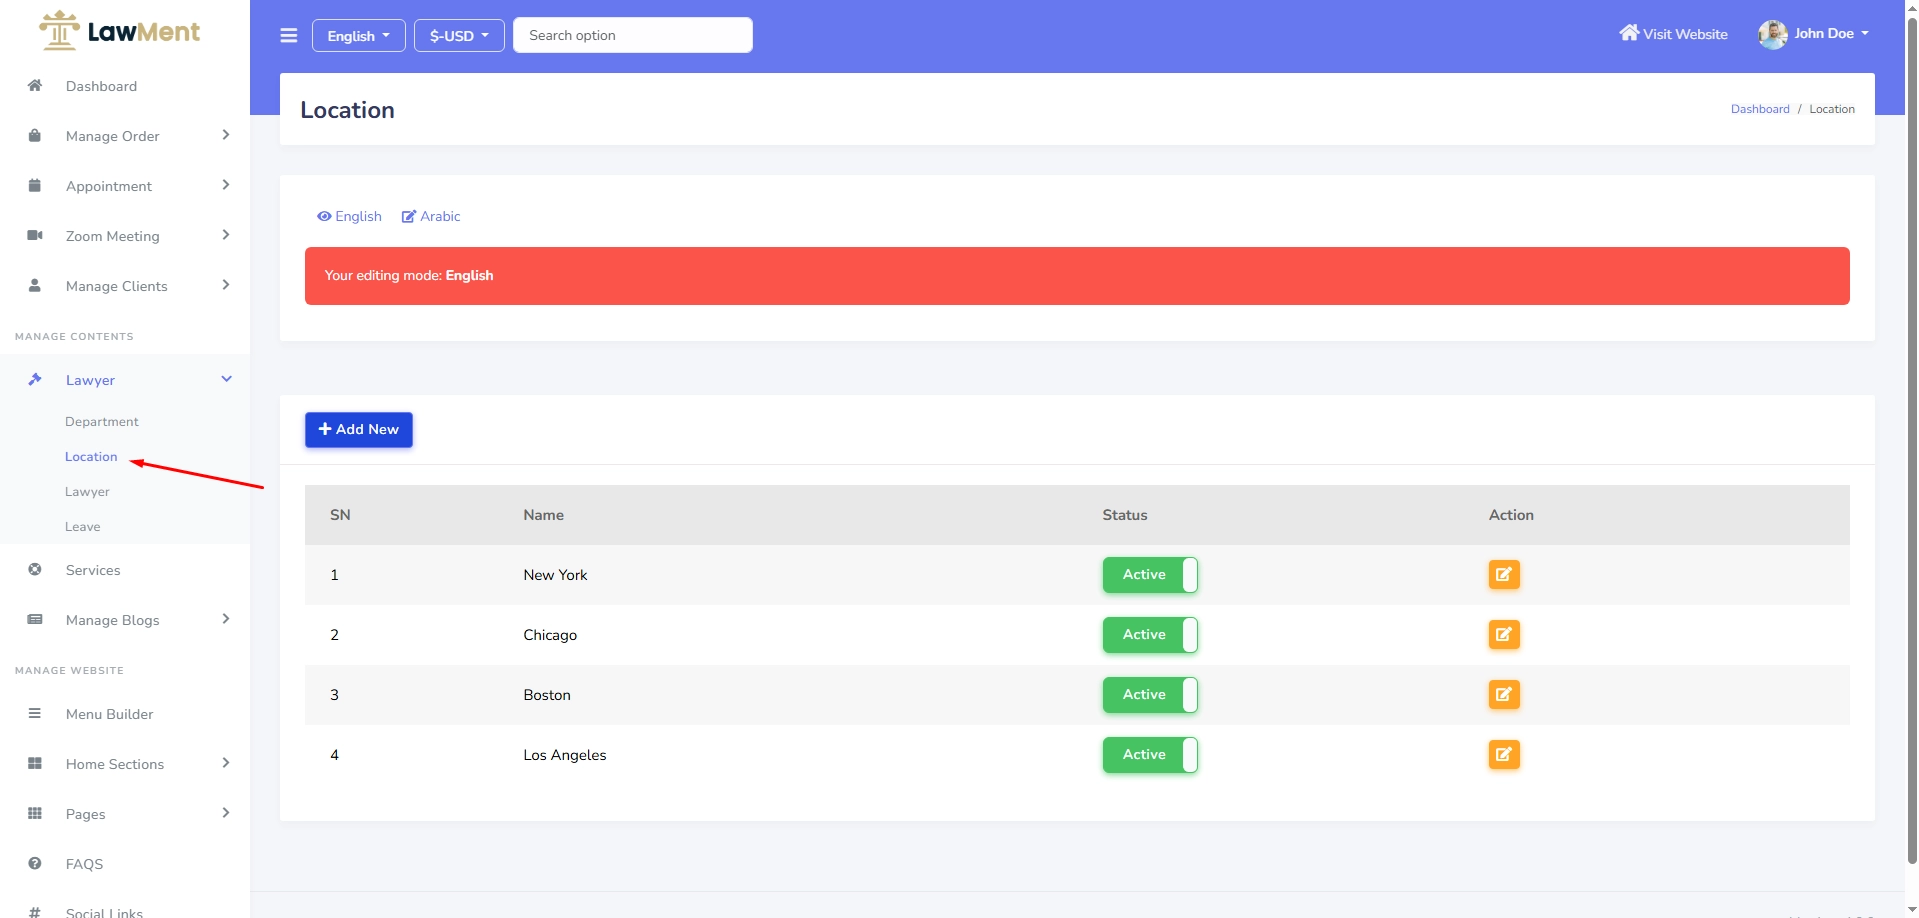Switch off Active status for Boston

(1150, 695)
